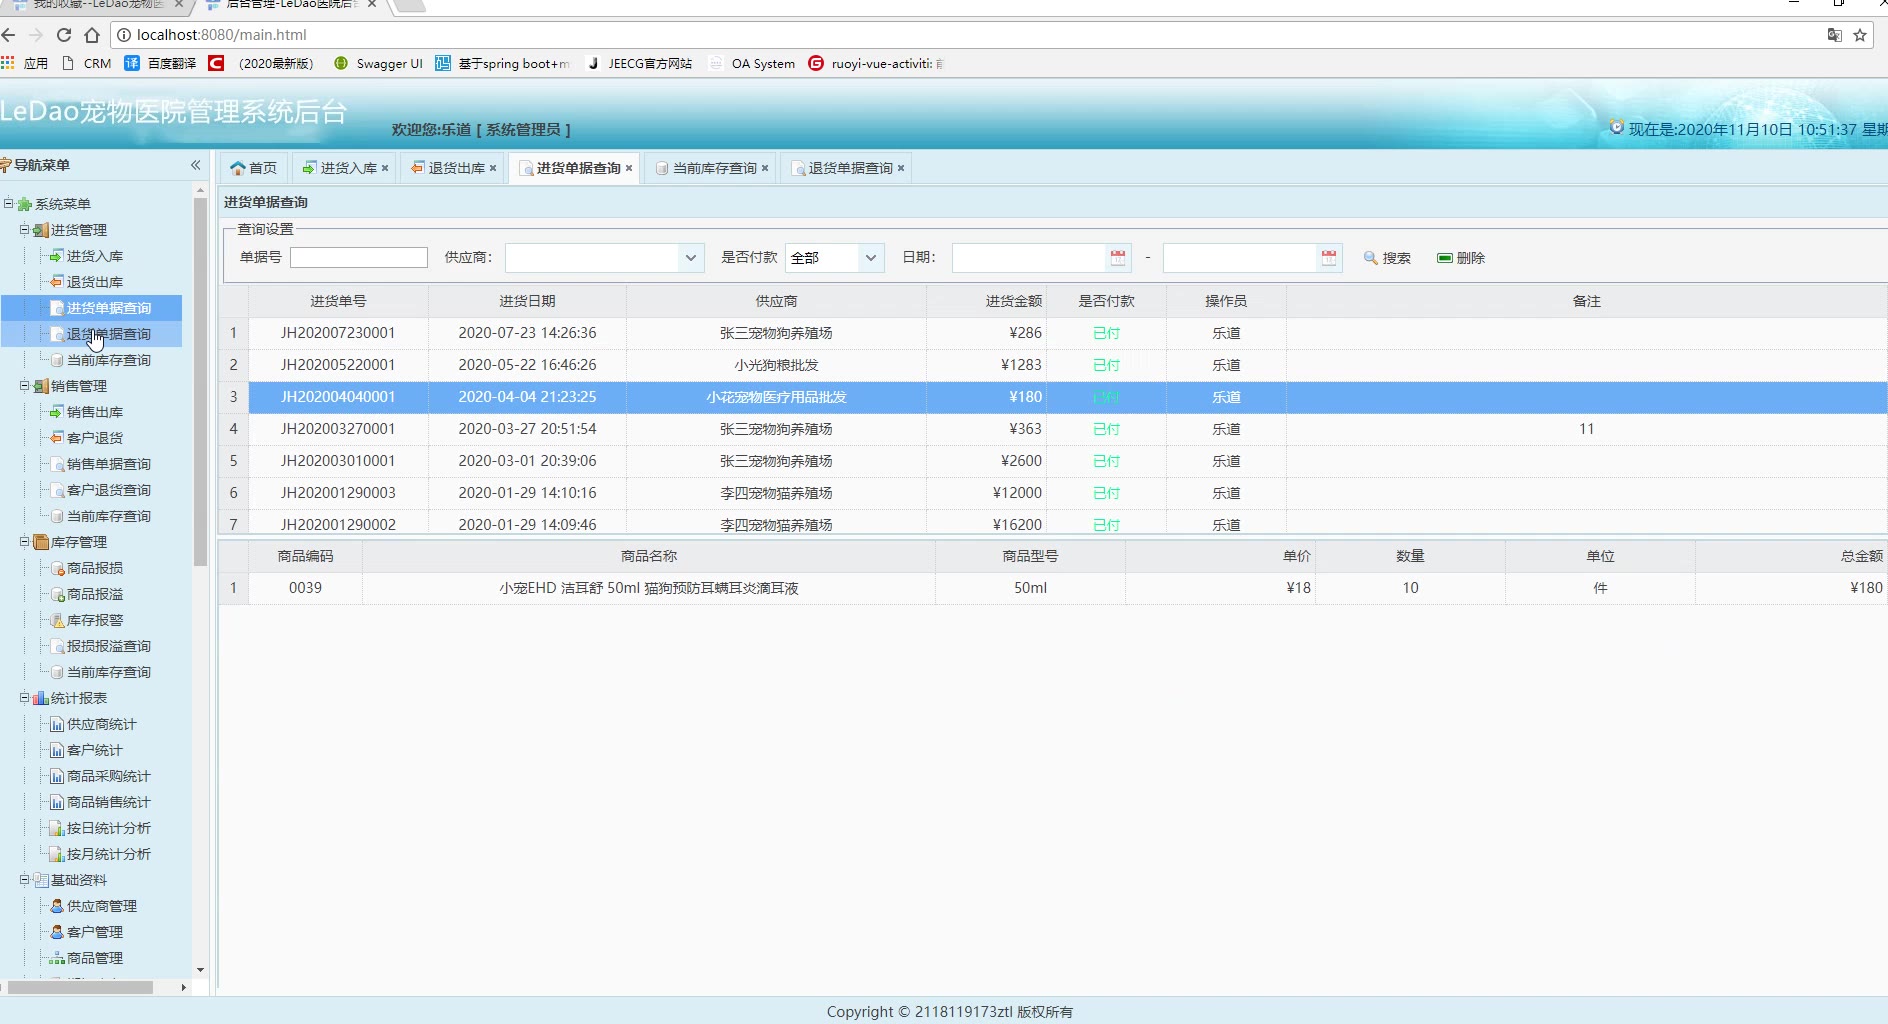Collapse the 统计报表 tree node
This screenshot has height=1024, width=1888.
pos(25,698)
